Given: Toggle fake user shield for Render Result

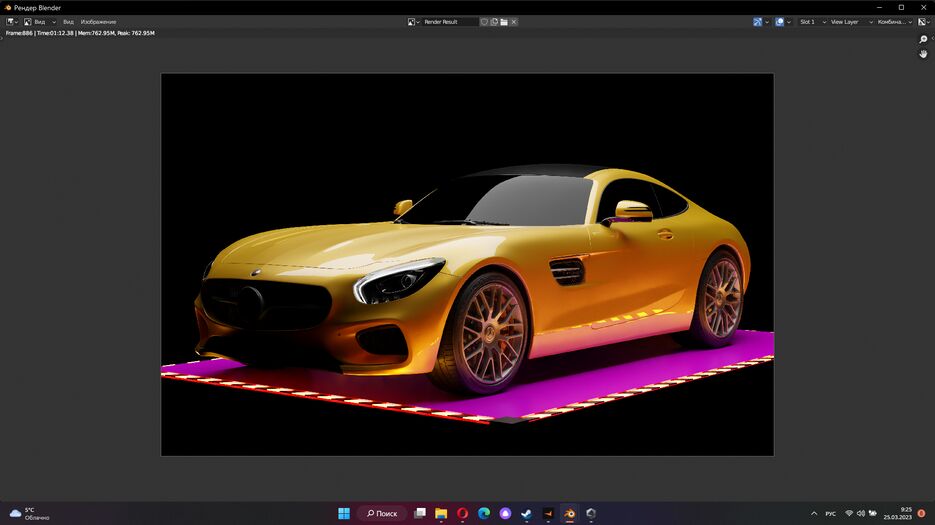Looking at the screenshot, I should (484, 21).
